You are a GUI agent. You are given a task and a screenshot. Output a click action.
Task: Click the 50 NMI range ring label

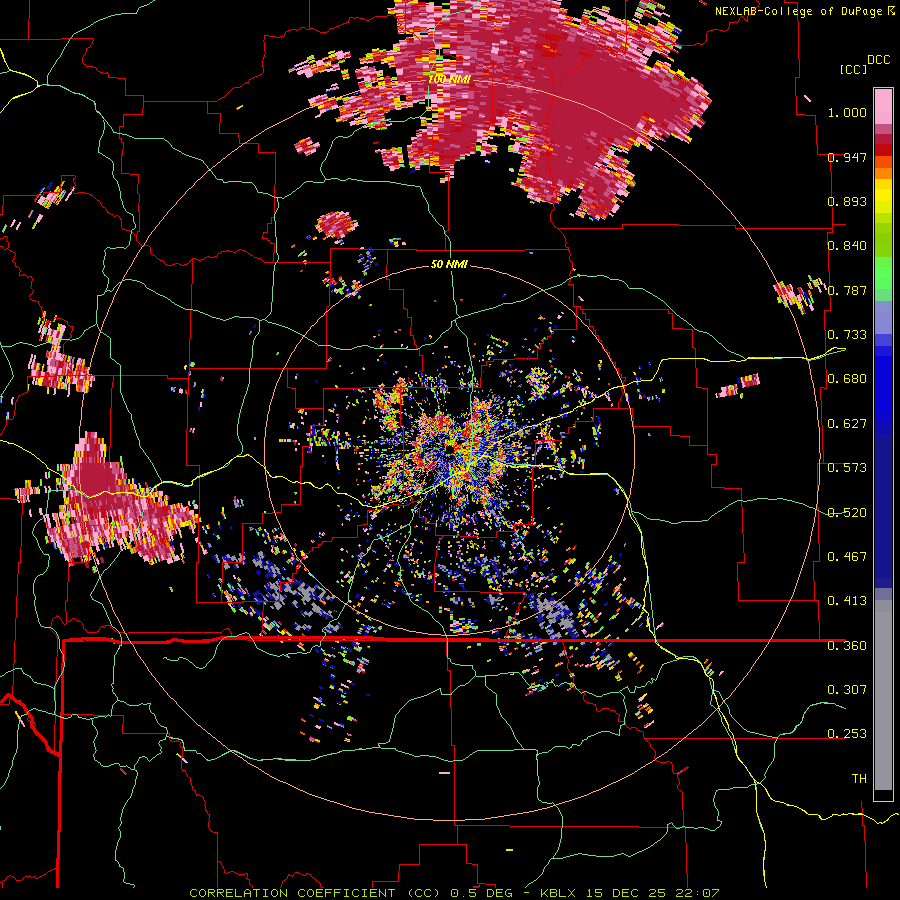coord(449,264)
